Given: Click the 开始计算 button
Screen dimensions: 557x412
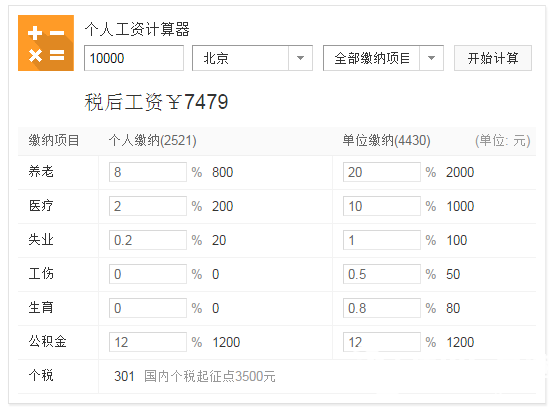Looking at the screenshot, I should (493, 58).
